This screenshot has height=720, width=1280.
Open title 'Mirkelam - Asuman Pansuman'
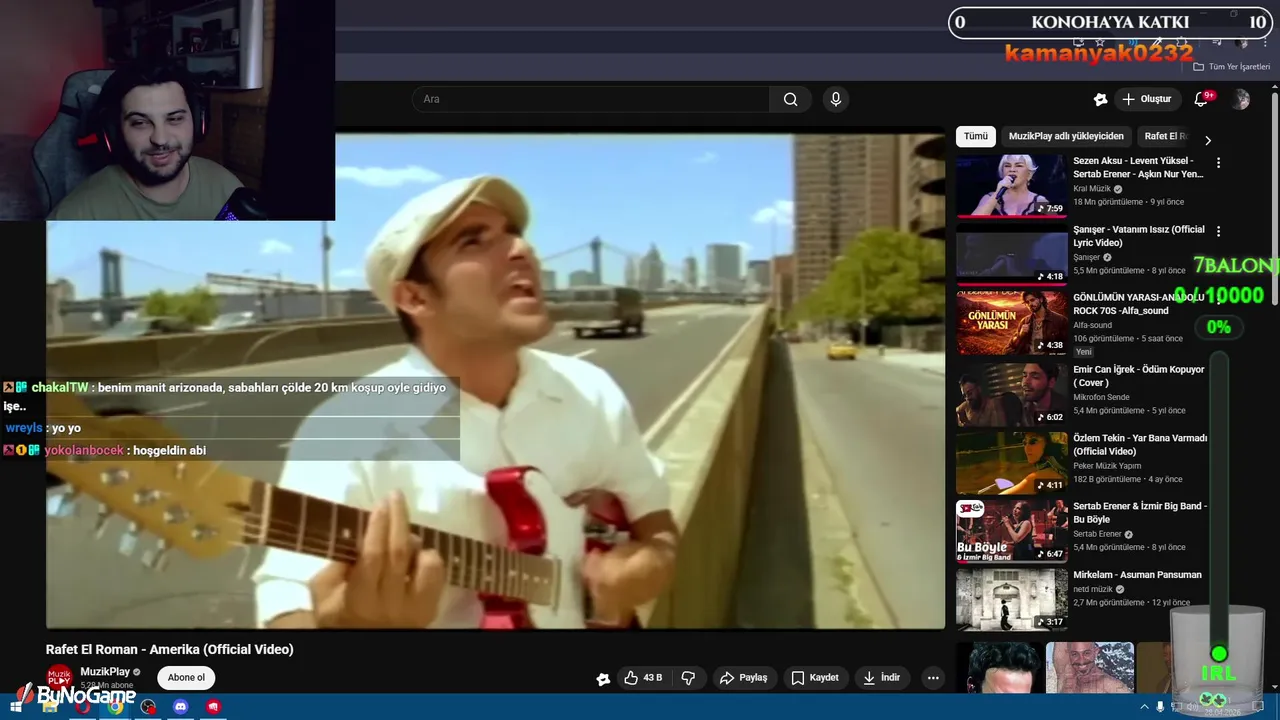1137,575
